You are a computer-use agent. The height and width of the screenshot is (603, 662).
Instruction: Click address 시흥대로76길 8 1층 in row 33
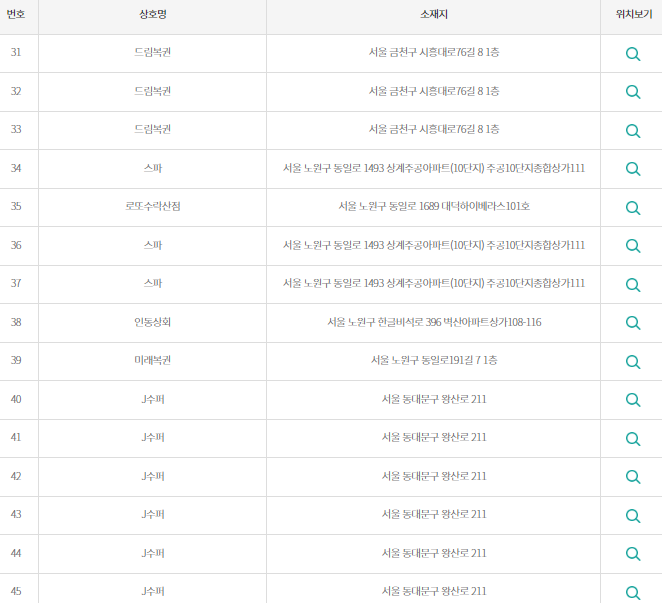coord(459,129)
